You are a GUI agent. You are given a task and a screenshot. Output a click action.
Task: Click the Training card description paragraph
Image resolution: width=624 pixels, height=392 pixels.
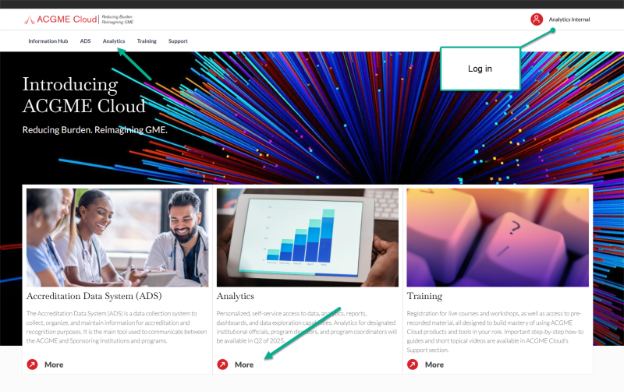(495, 332)
